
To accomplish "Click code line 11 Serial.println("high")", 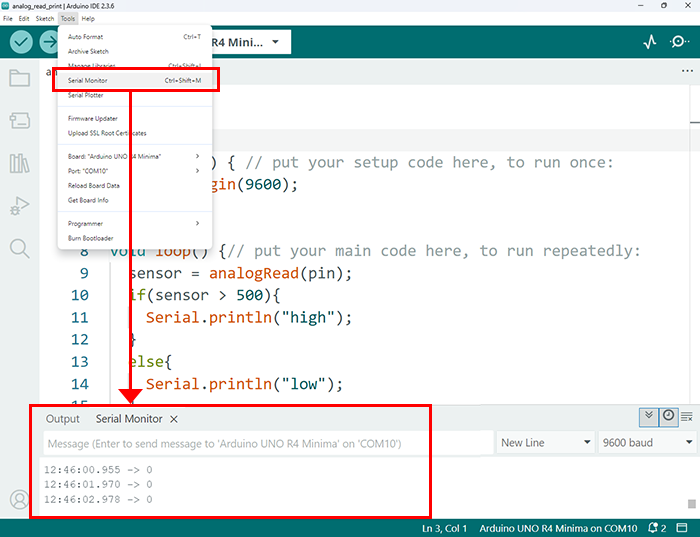I will coord(249,317).
